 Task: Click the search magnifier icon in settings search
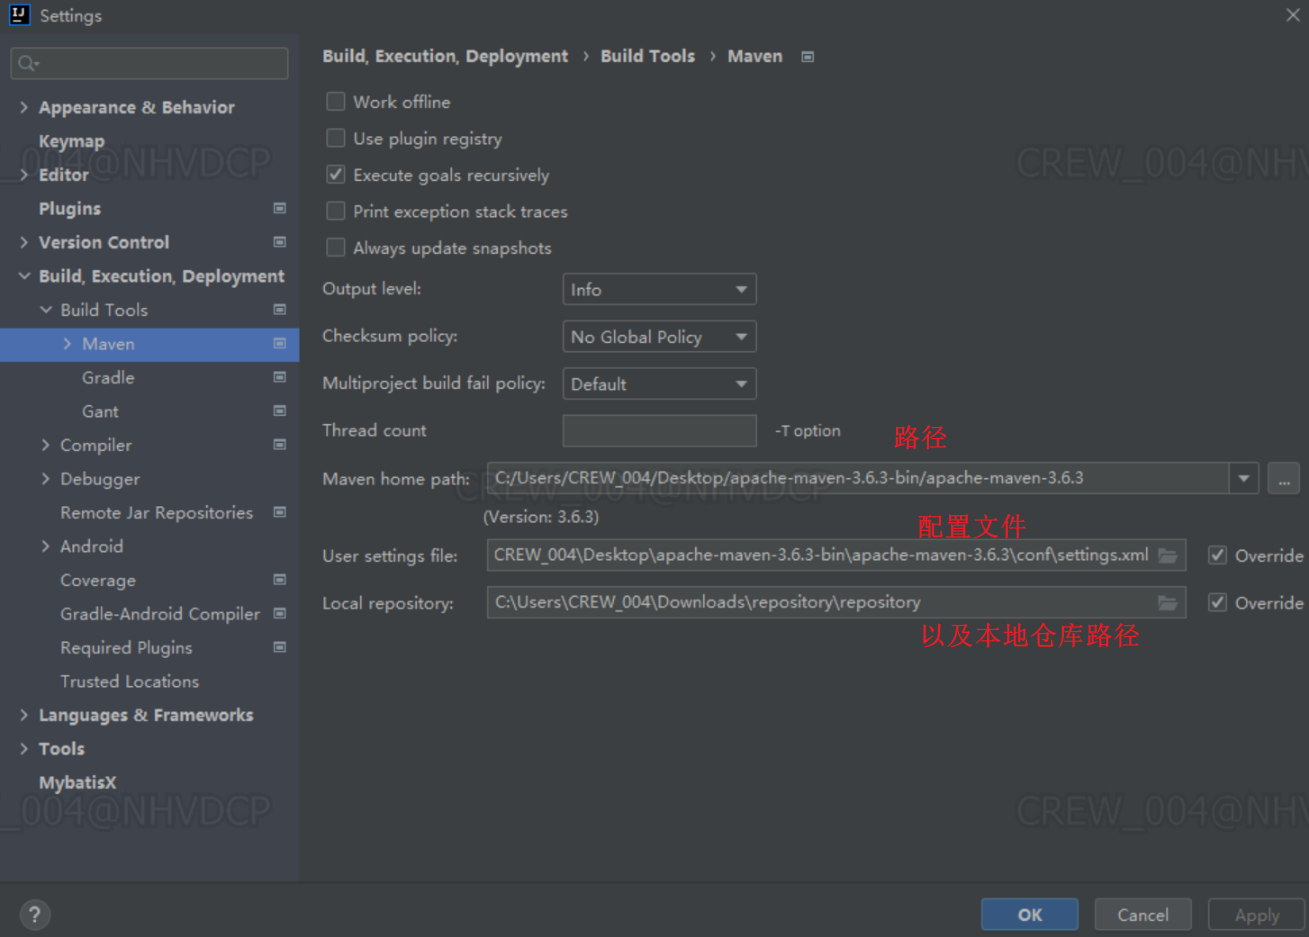pyautogui.click(x=28, y=63)
